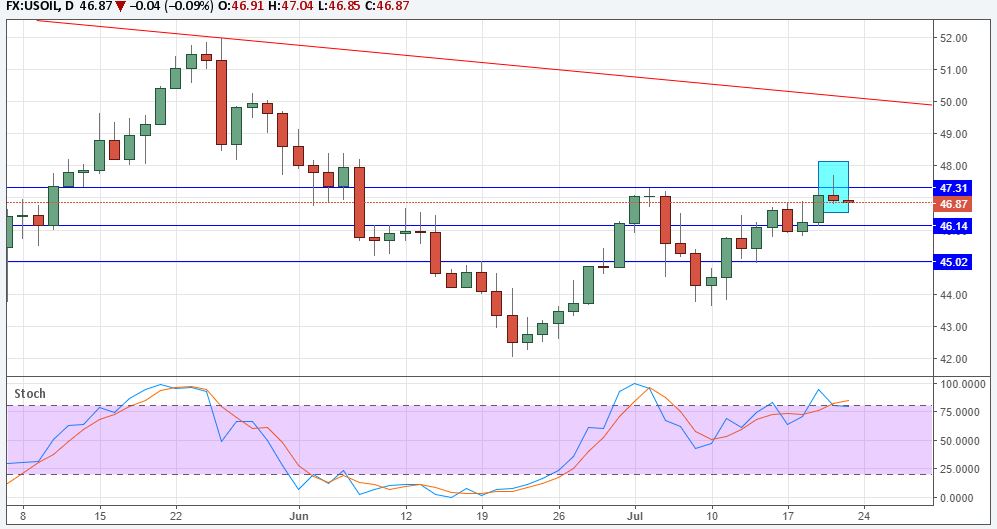The width and height of the screenshot is (997, 529).
Task: Select the red descending trend line
Action: coord(485,62)
